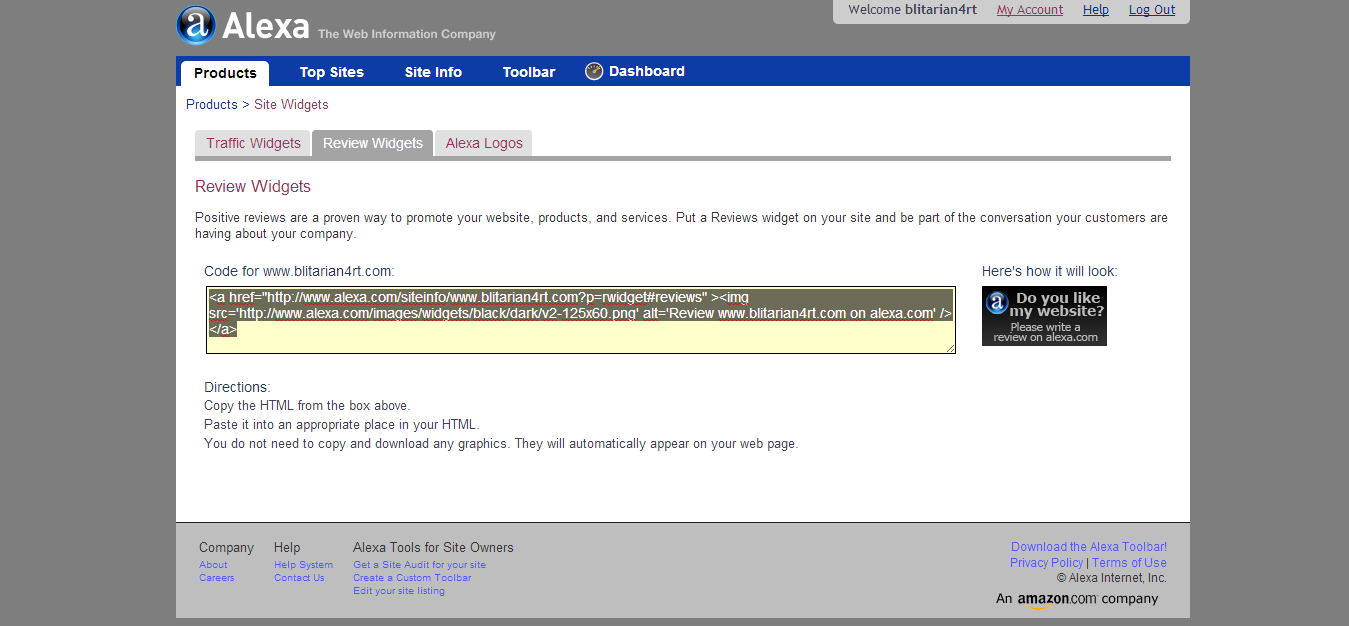
Task: Click the 'Alexa Tools for Site Owners' heading
Action: 433,548
